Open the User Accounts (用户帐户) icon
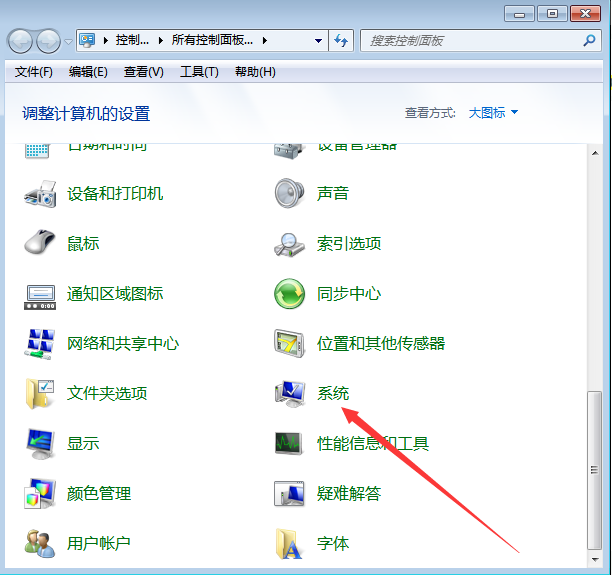612x575 pixels. point(40,544)
